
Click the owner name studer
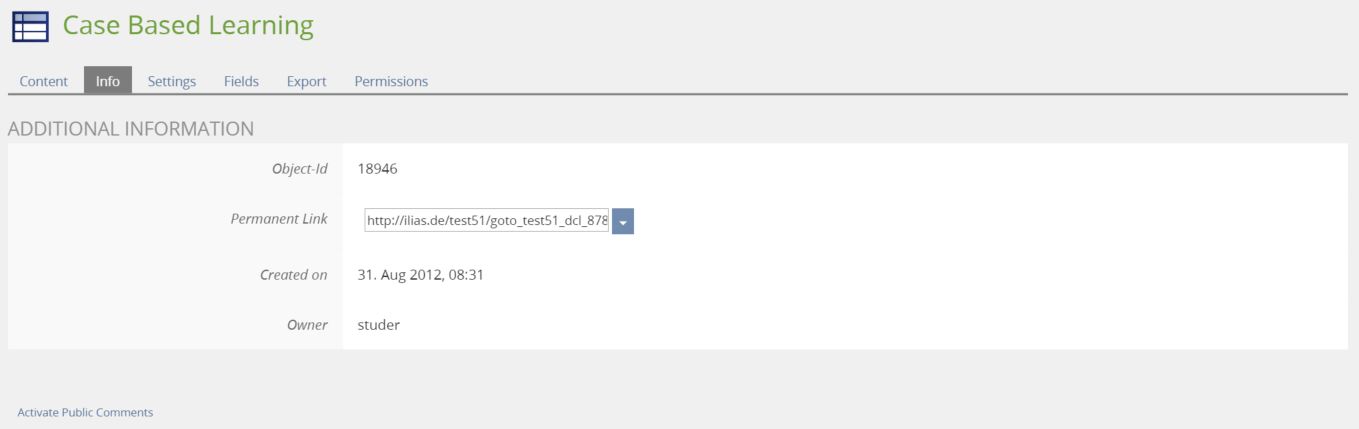click(x=379, y=325)
